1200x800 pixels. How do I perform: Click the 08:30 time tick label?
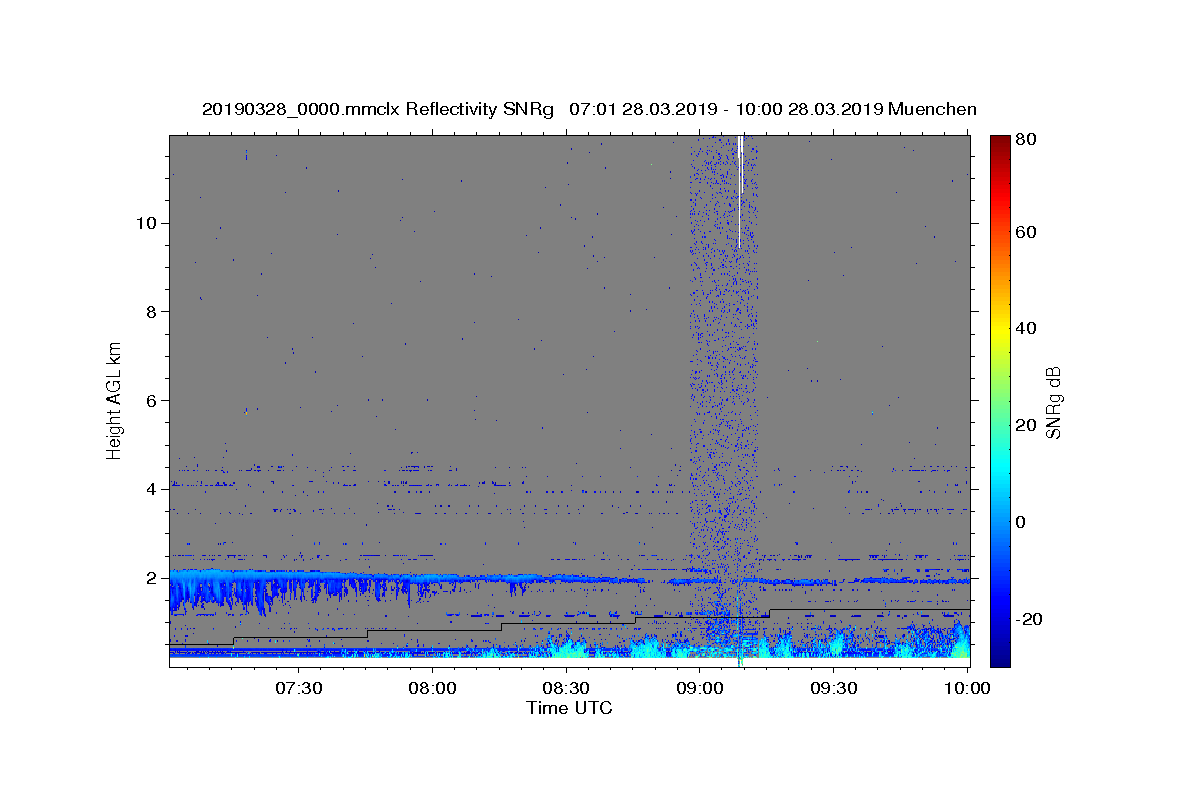coord(566,688)
